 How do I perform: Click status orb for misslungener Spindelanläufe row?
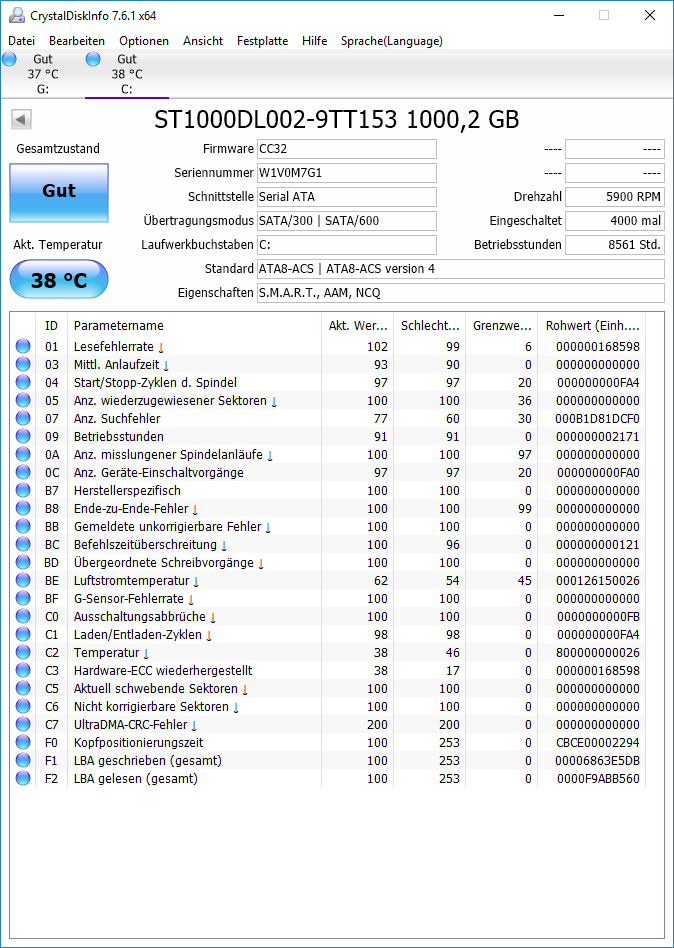coord(23,455)
